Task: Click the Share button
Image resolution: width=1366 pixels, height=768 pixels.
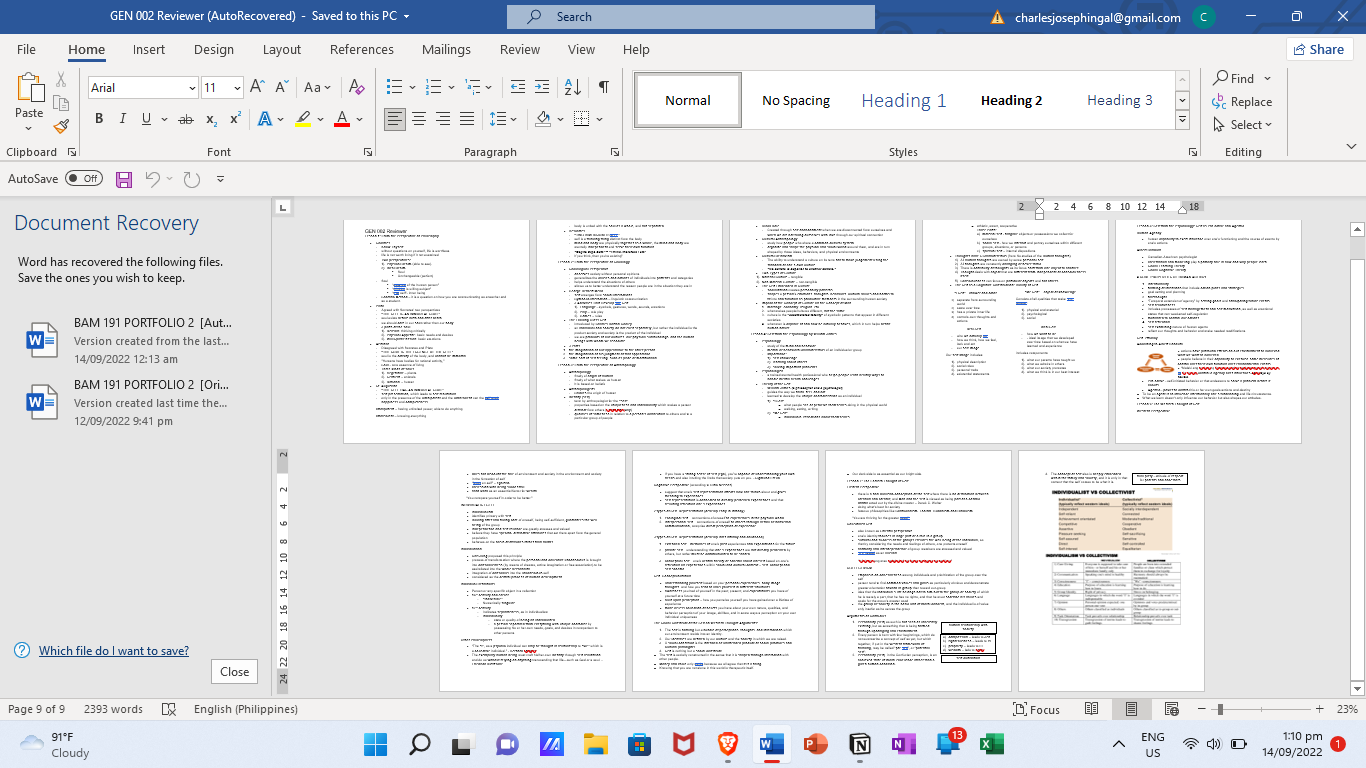Action: [1318, 49]
